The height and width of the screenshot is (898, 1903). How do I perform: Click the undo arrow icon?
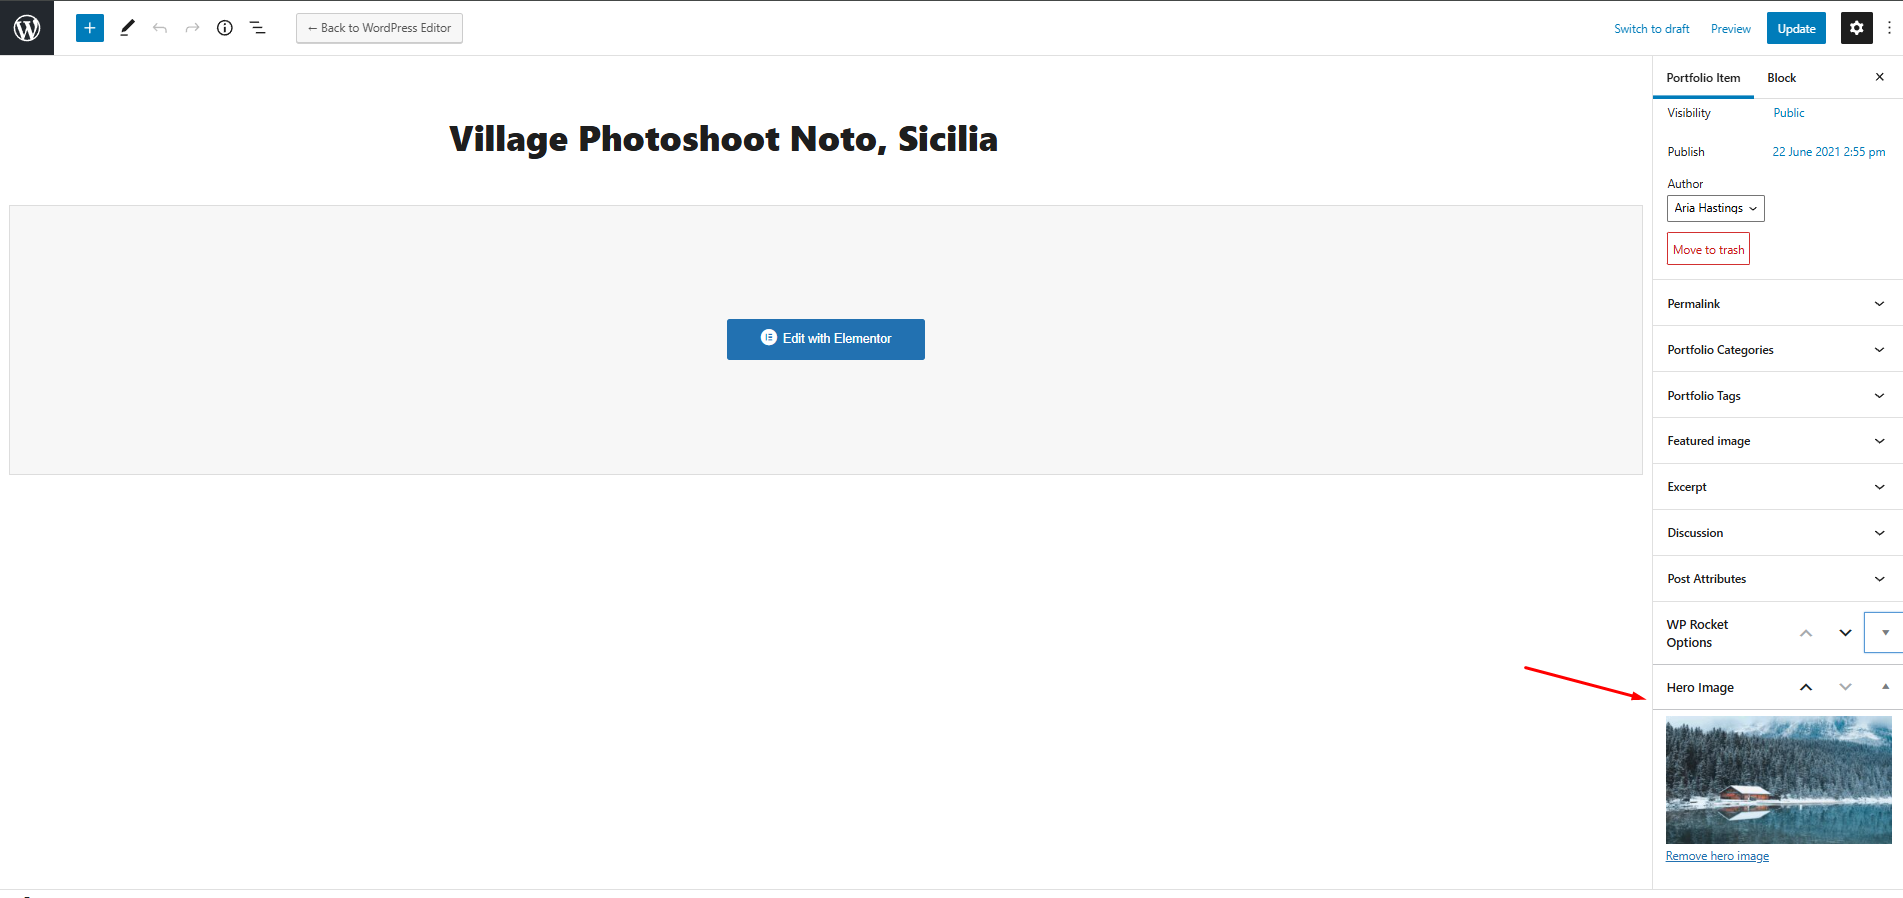160,28
